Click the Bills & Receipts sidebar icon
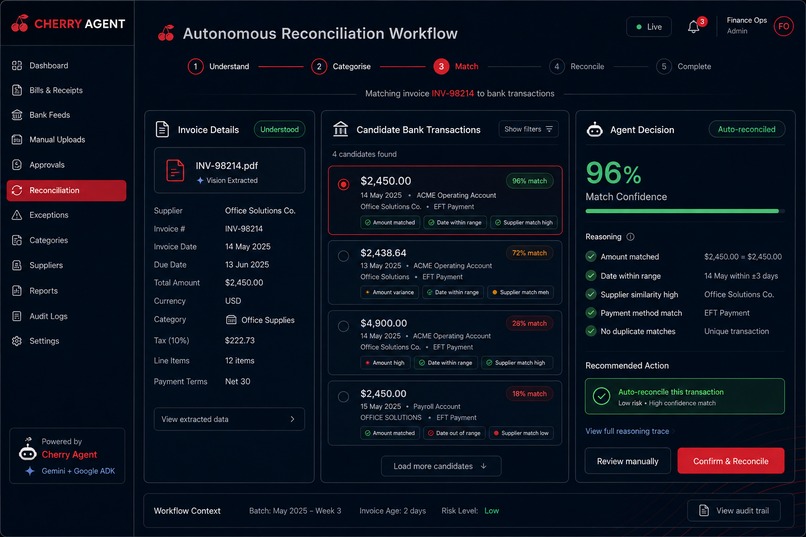Screen dimensions: 806x537 tap(17, 90)
